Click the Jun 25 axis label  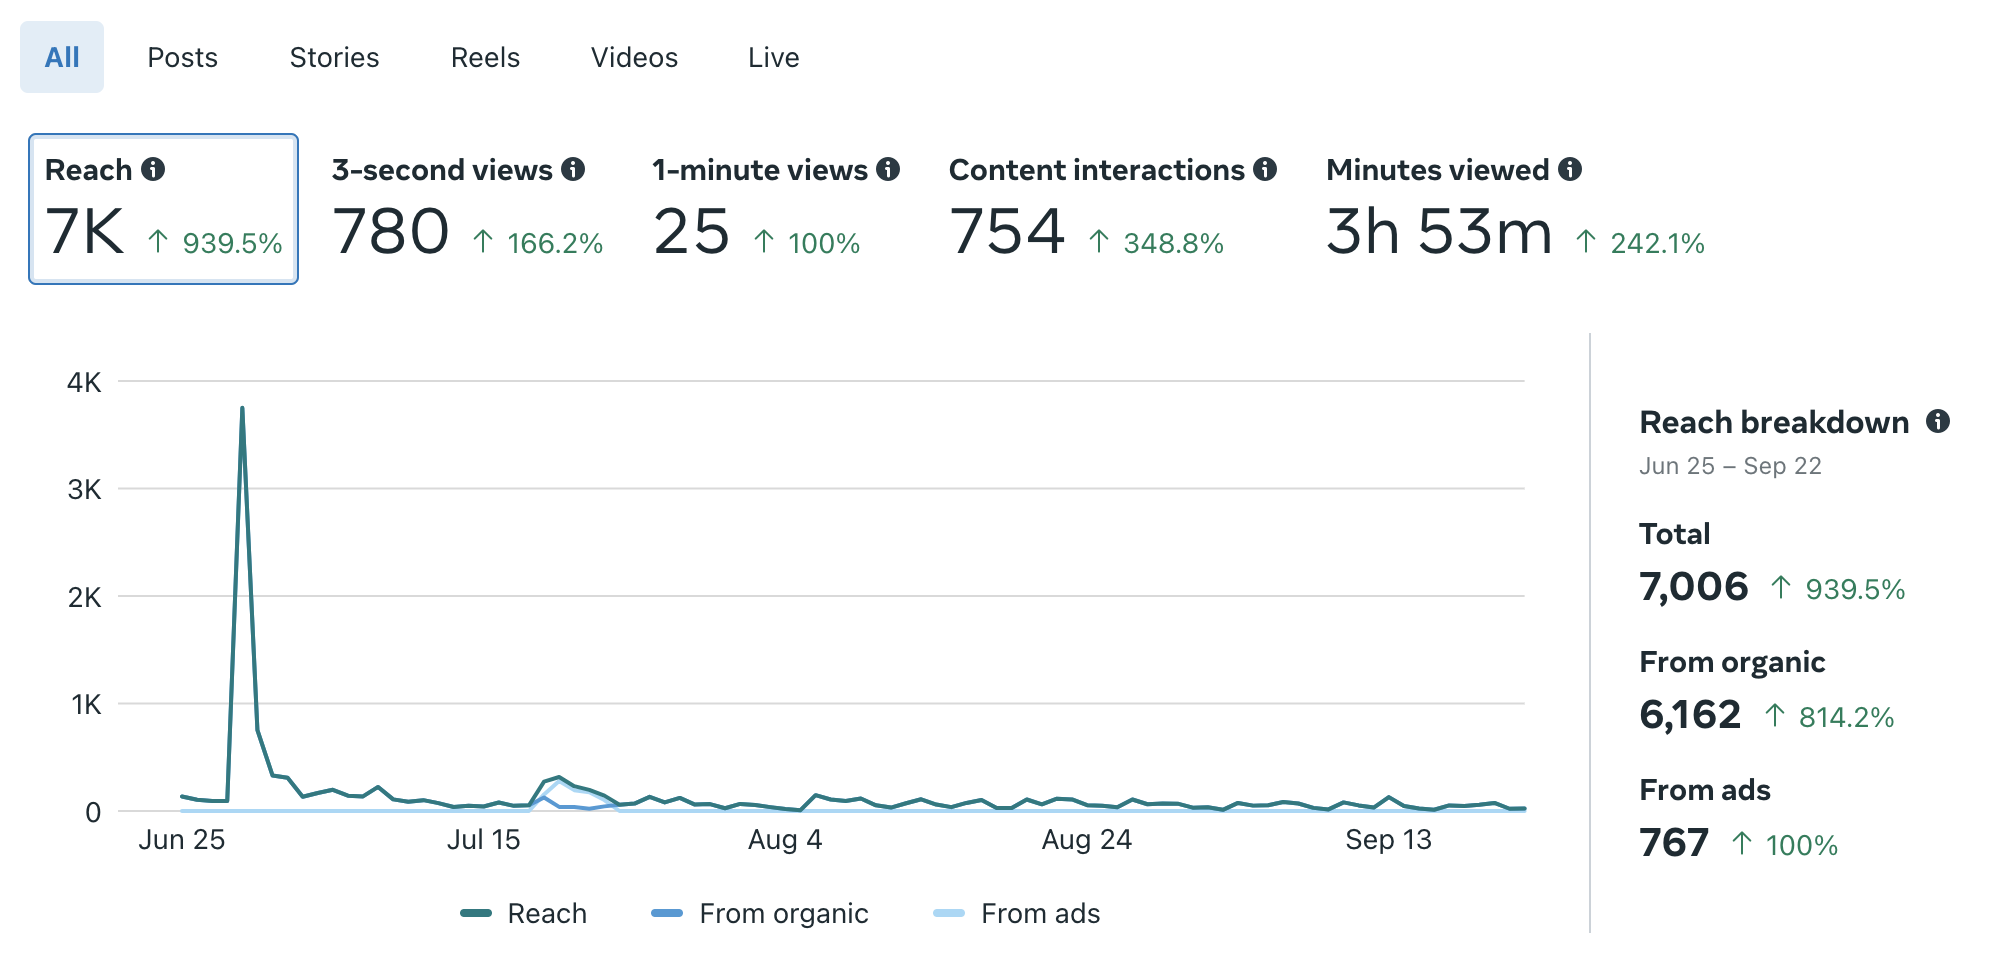(x=182, y=840)
